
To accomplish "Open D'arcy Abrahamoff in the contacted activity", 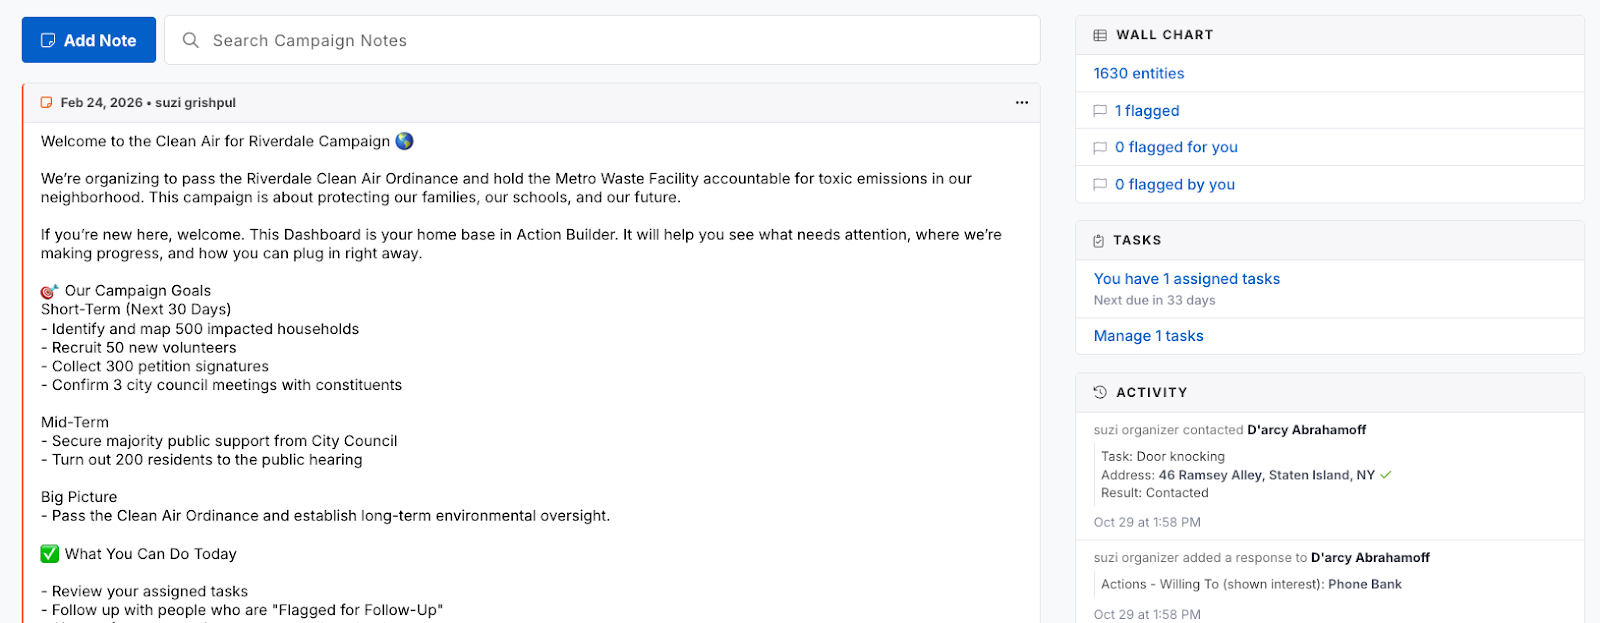I will (1307, 430).
